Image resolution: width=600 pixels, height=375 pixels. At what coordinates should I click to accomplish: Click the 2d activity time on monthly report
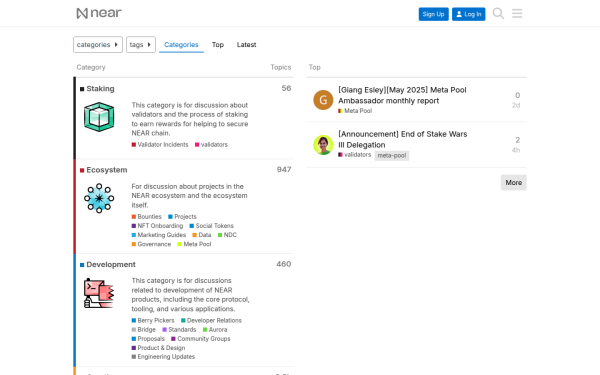tap(516, 105)
